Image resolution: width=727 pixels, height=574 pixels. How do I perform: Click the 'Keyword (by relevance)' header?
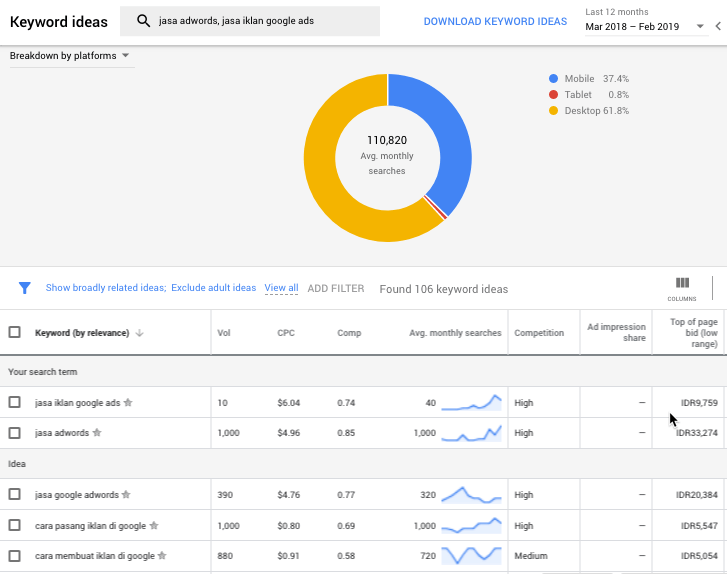coord(82,333)
